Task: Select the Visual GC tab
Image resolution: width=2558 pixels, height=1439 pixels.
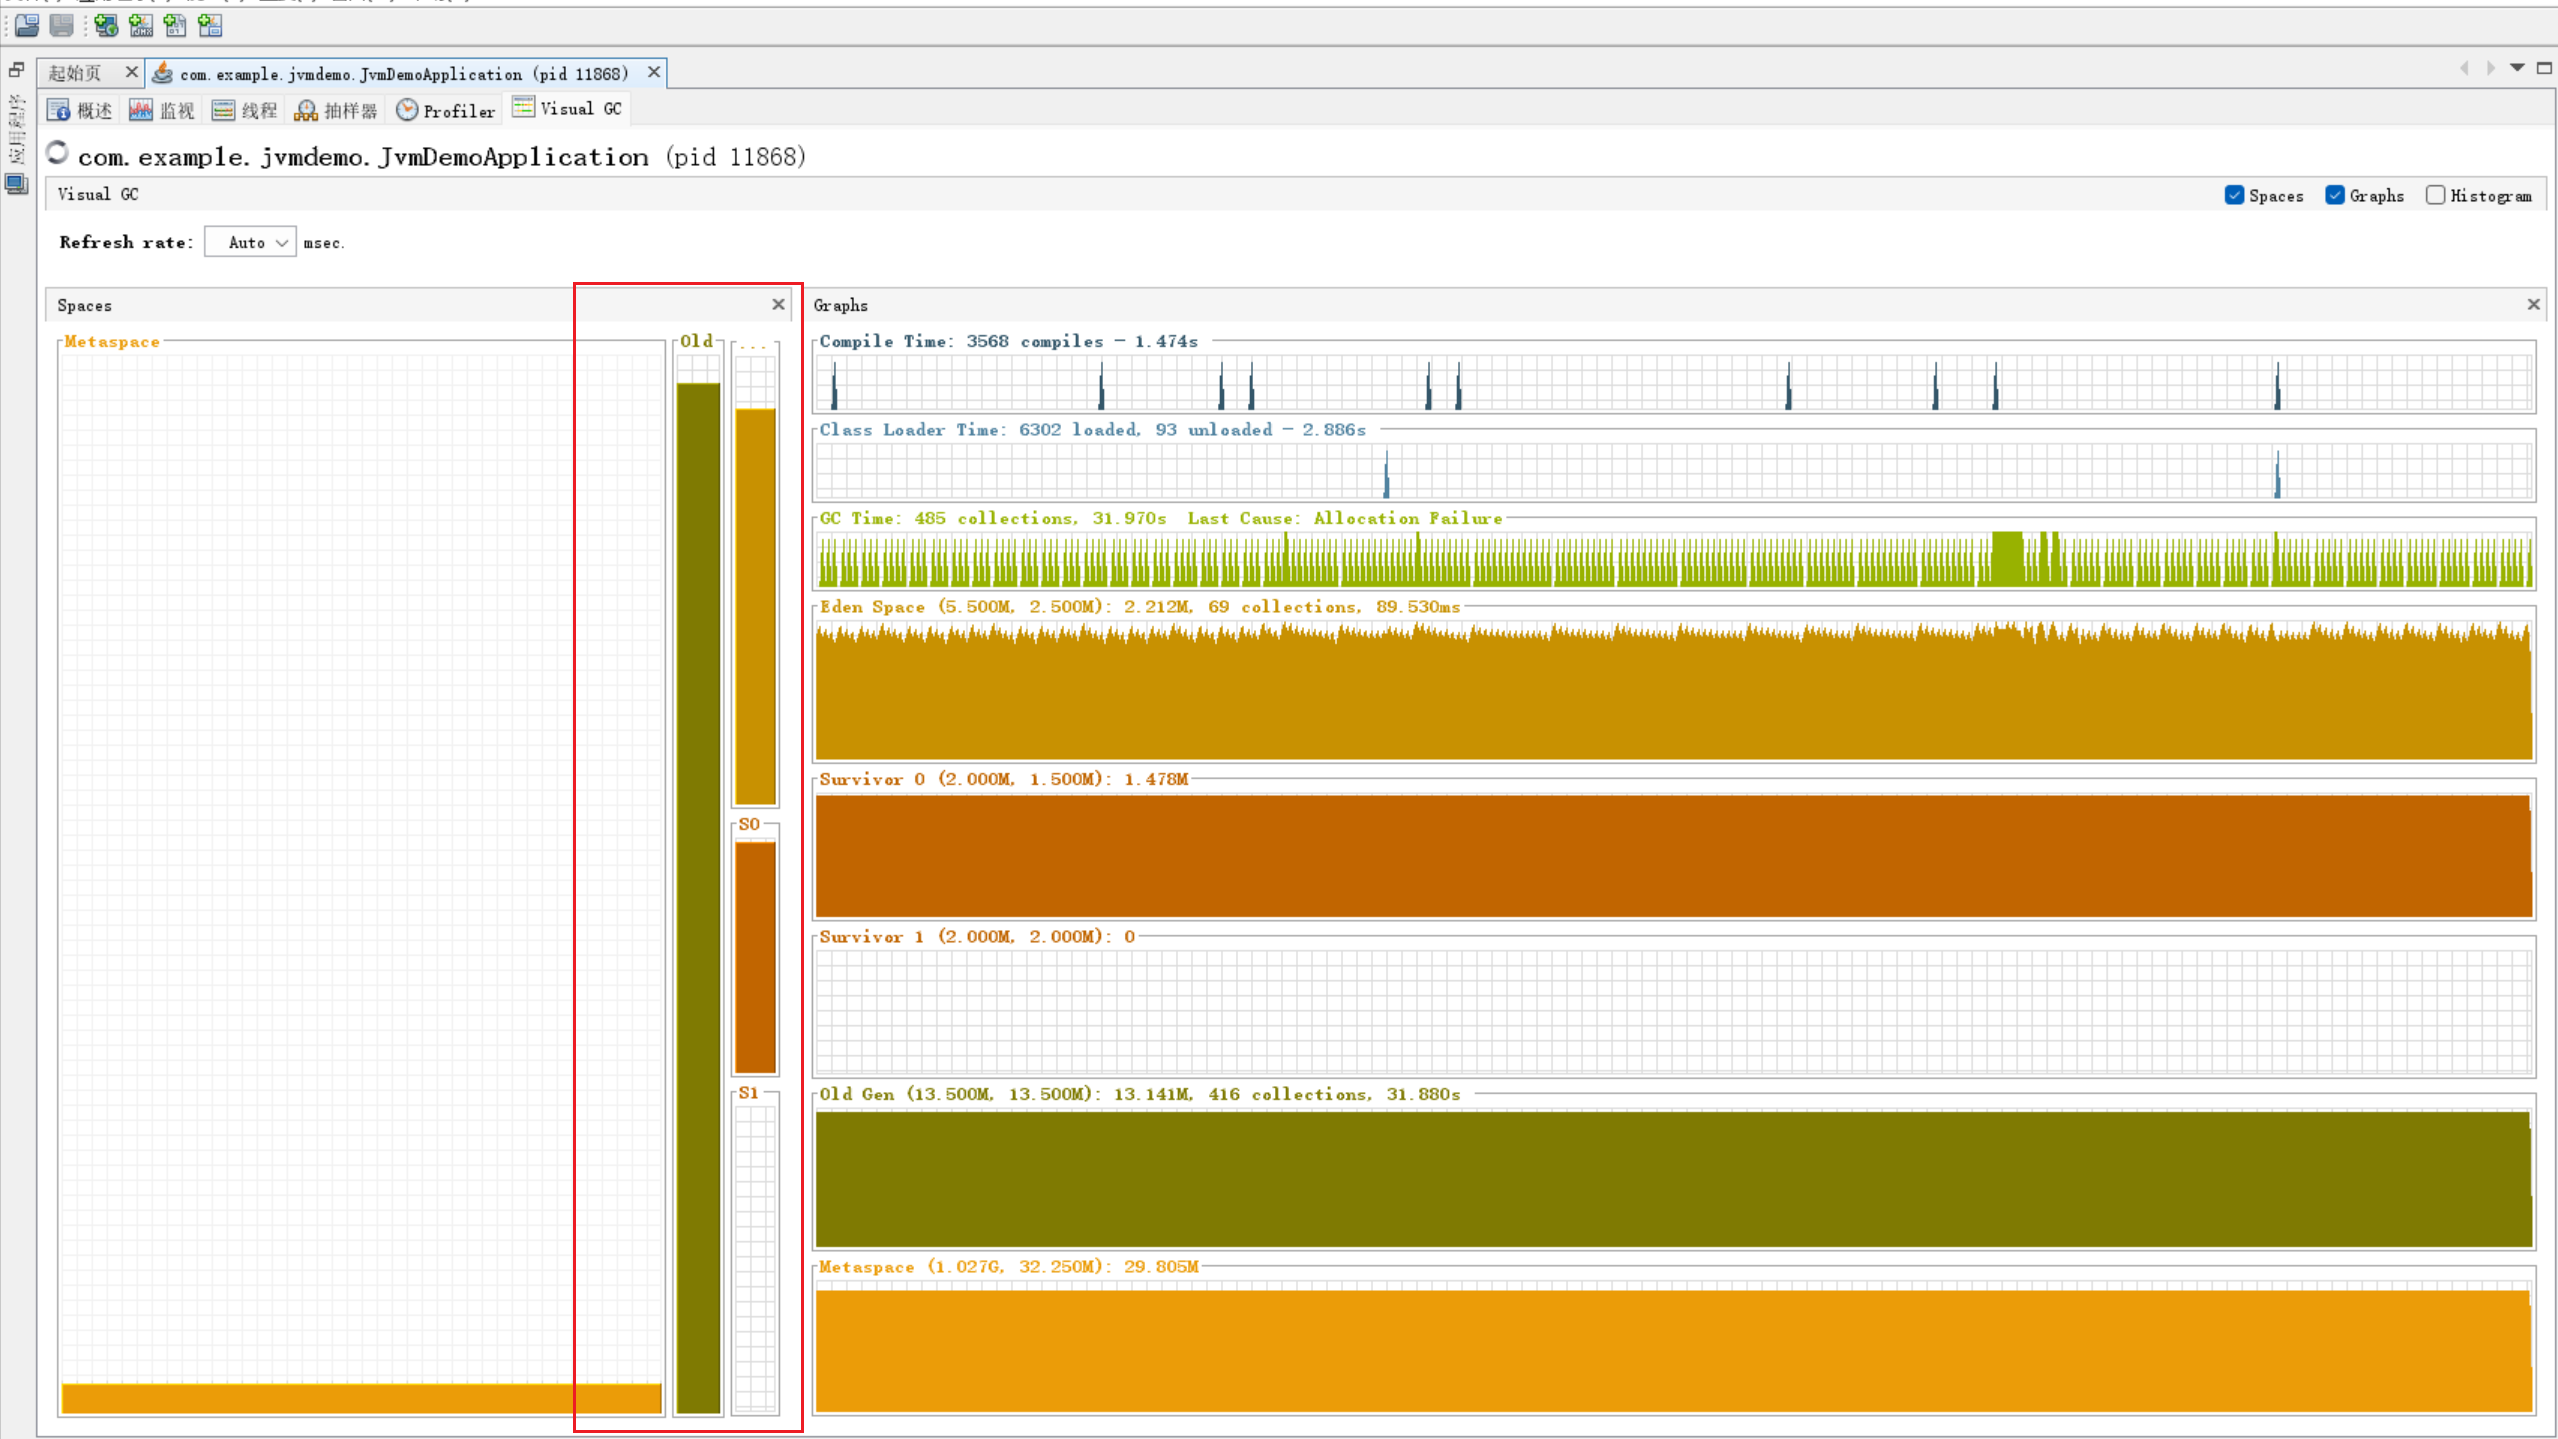Action: coord(568,108)
